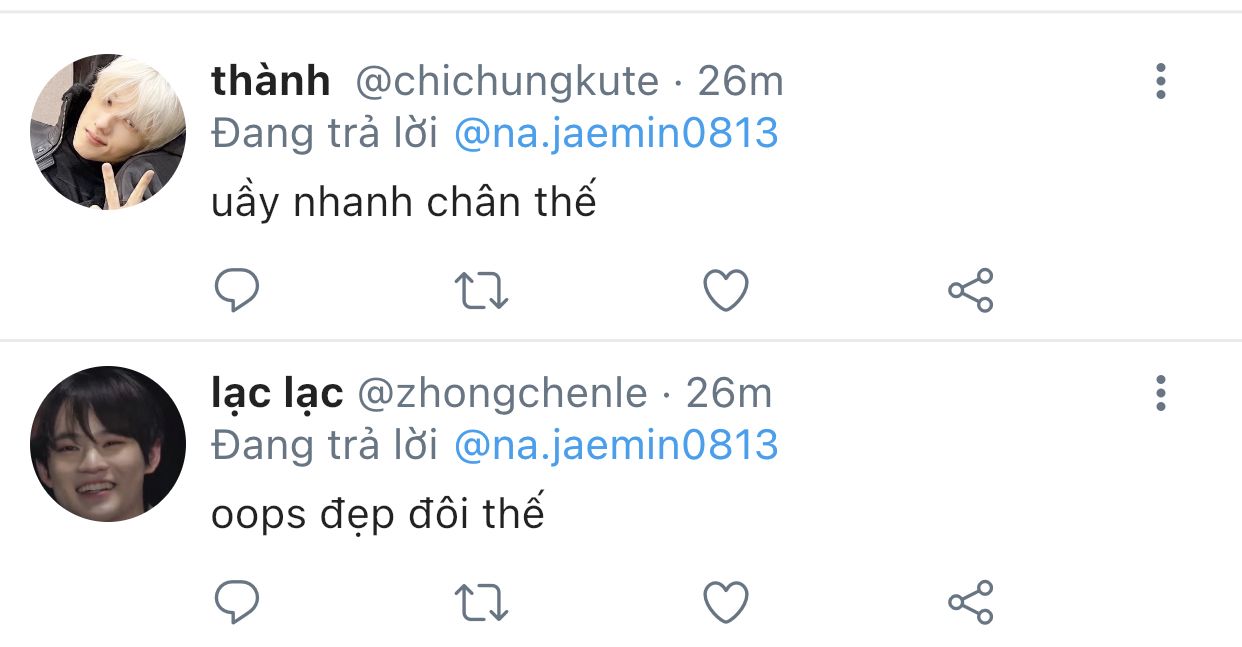Retweet thành's reply
Viewport: 1242px width, 647px height.
tap(482, 290)
